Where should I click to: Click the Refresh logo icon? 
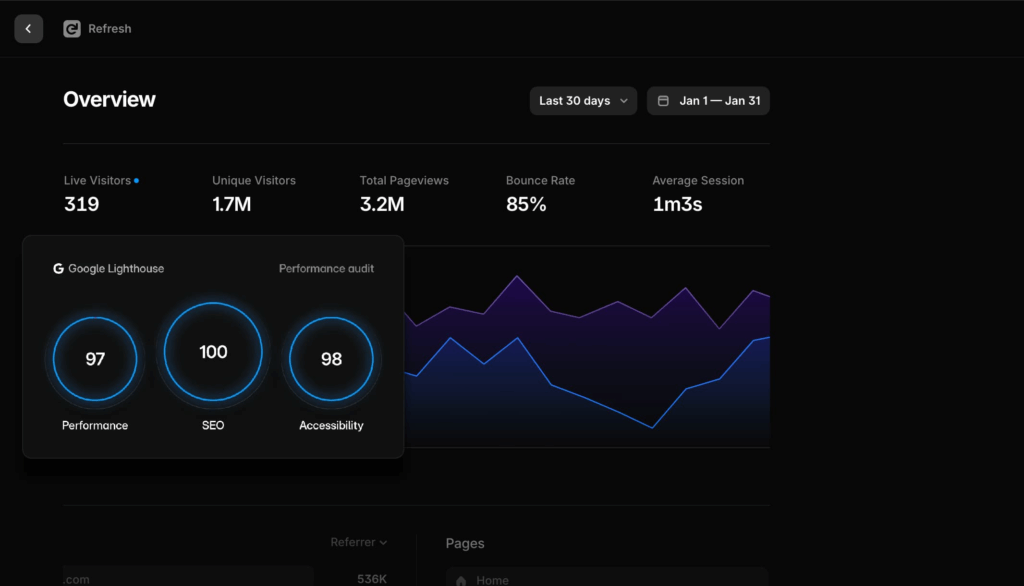[71, 29]
